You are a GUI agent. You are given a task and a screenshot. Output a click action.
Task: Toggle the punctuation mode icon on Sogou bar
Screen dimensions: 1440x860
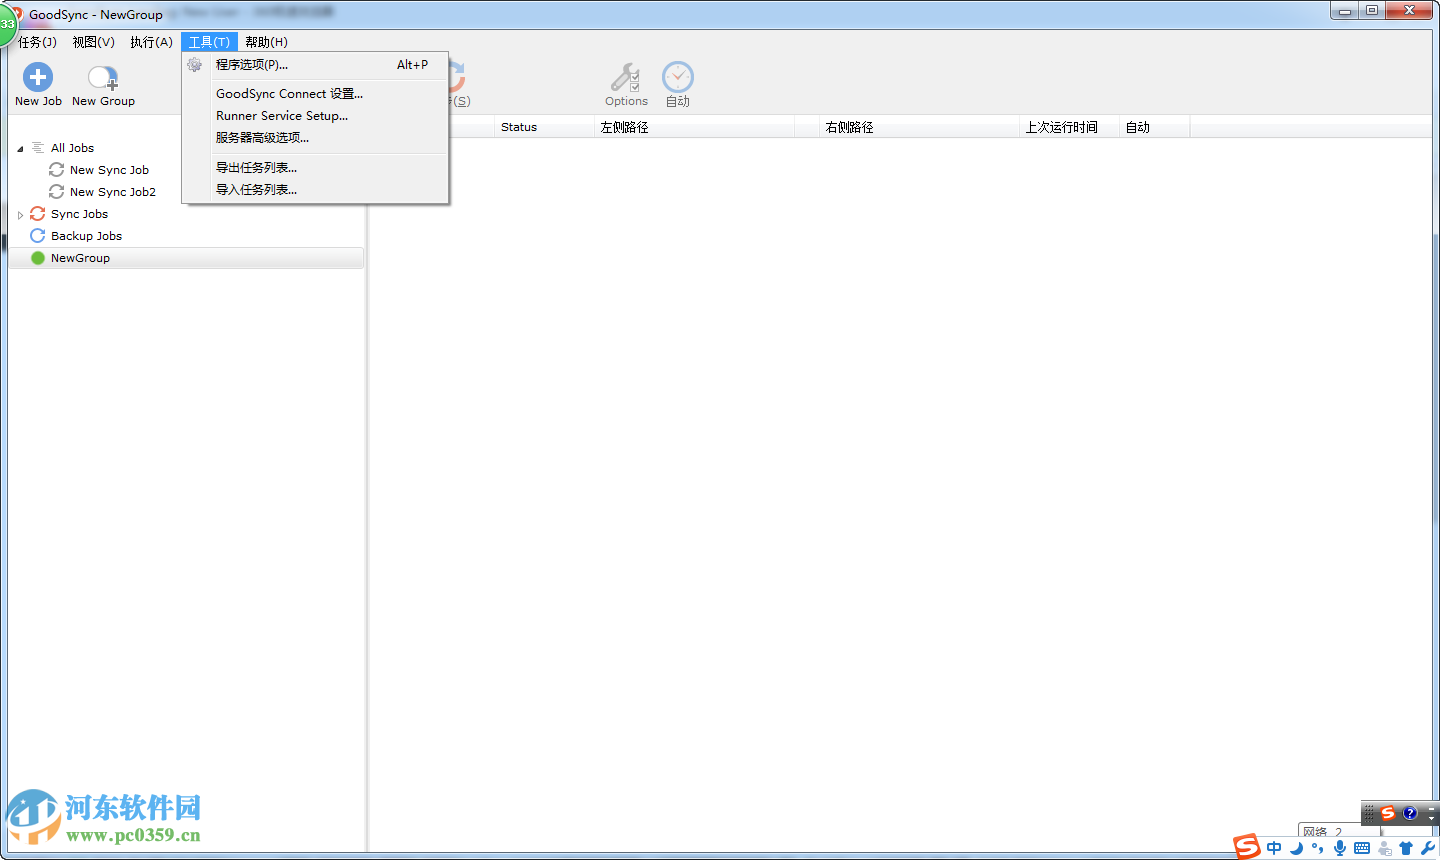click(1318, 848)
